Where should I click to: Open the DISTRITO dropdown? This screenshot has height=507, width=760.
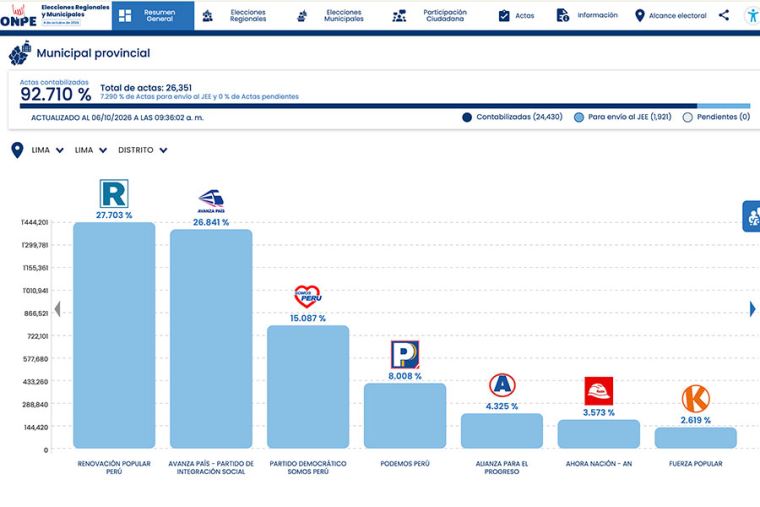[x=142, y=150]
